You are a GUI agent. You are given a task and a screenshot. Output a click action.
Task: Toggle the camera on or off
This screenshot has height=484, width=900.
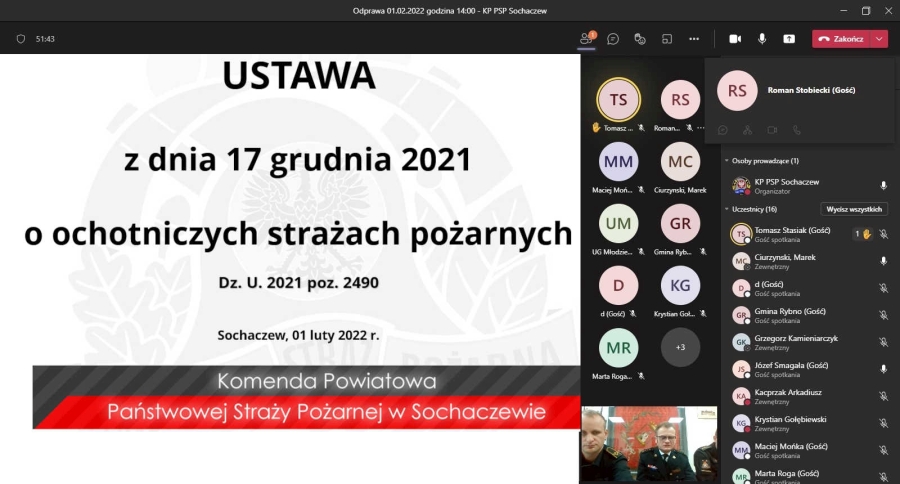[735, 39]
